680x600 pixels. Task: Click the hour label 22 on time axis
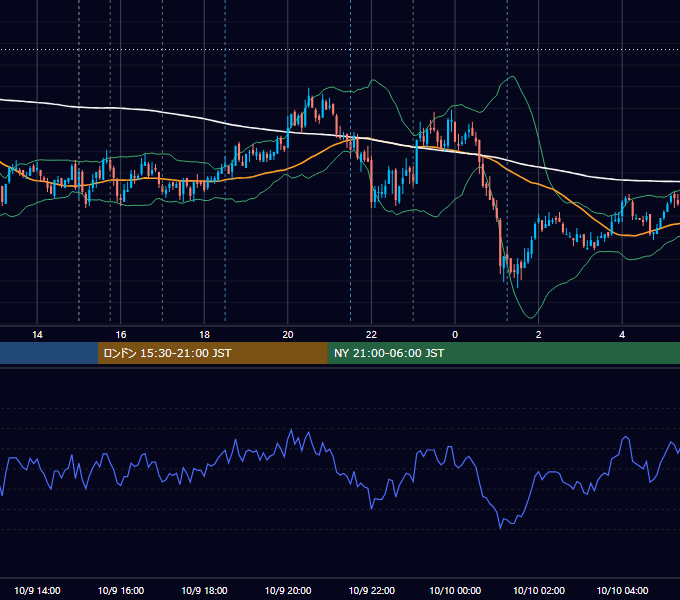pos(371,335)
